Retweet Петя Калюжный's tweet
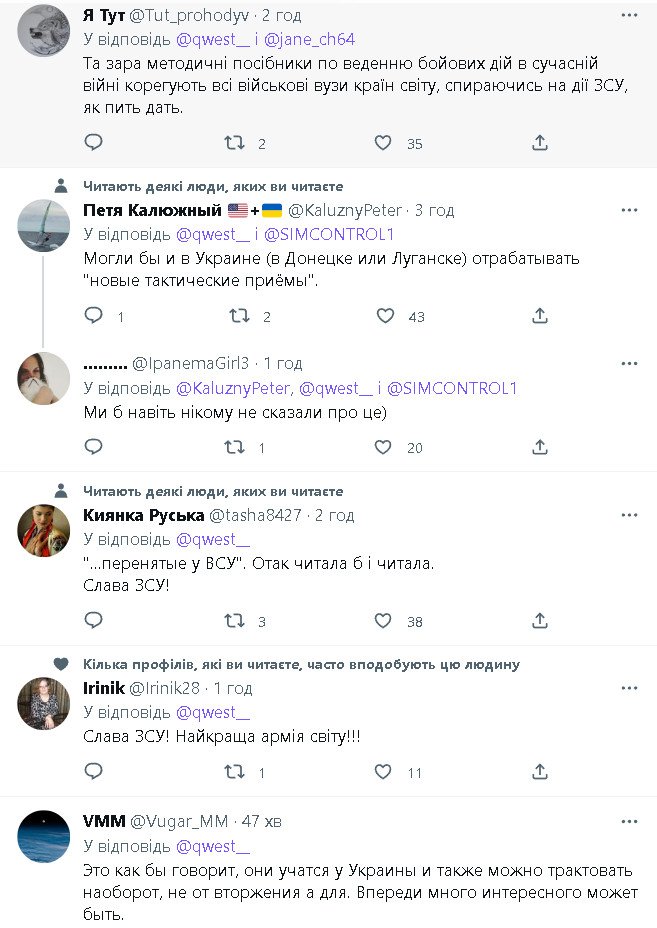Viewport: 657px width, 928px height. pyautogui.click(x=239, y=316)
